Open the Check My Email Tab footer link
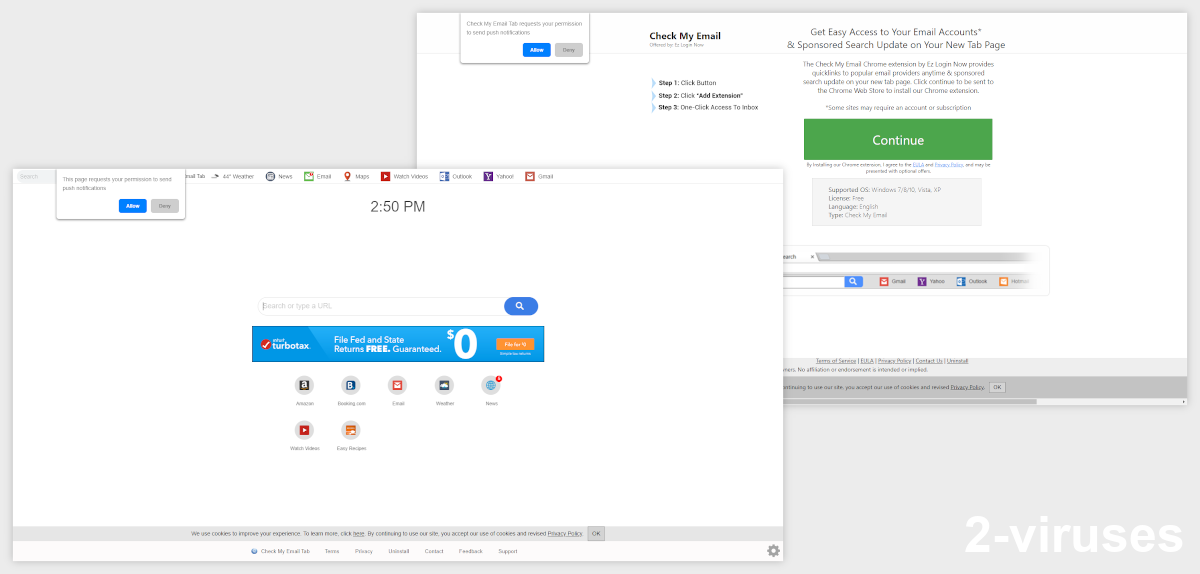The height and width of the screenshot is (574, 1200). [280, 551]
